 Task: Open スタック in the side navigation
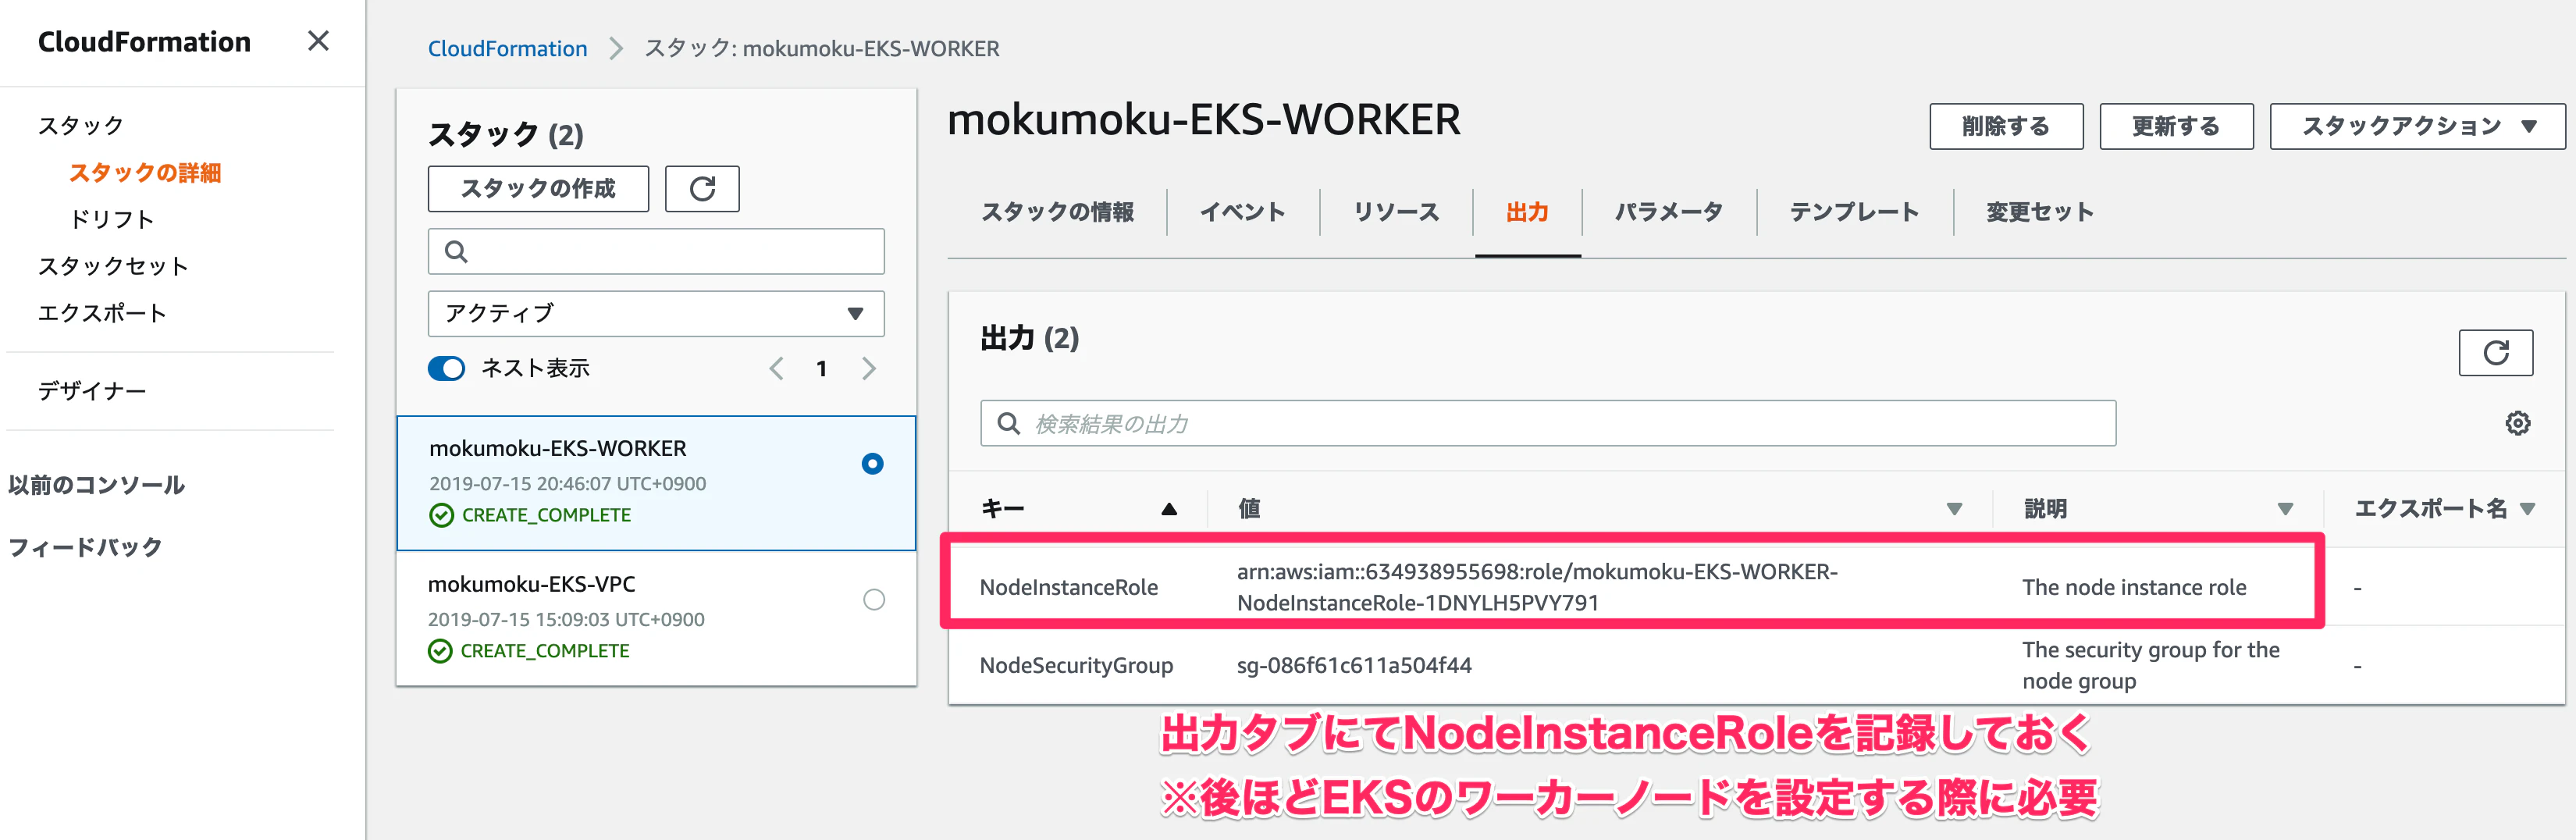tap(81, 126)
